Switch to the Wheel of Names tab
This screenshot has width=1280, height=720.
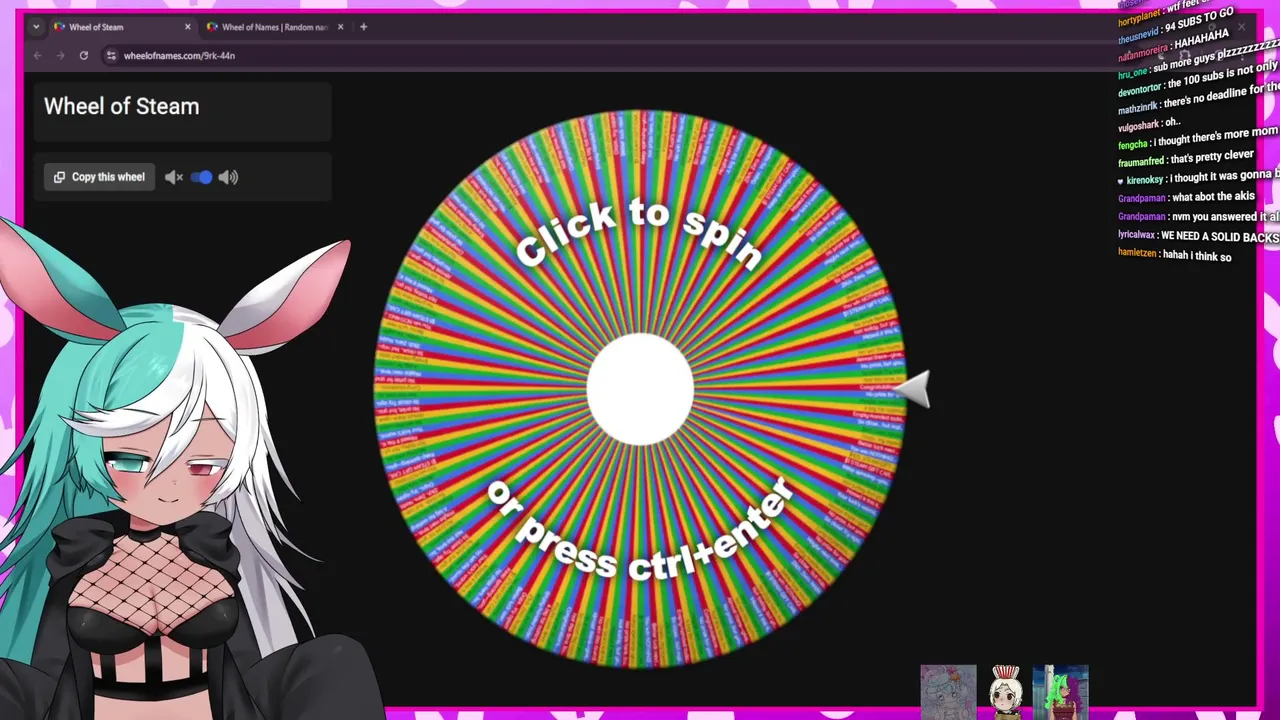coord(274,27)
